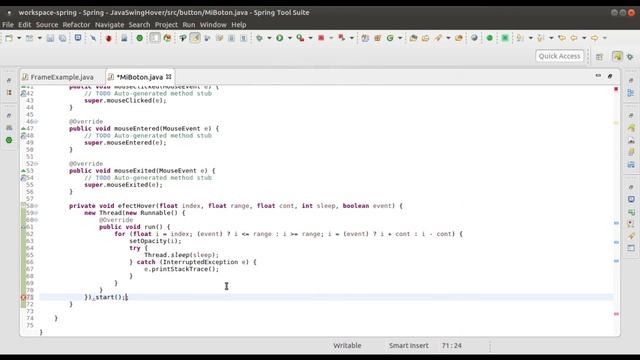Open the Window menu
The height and width of the screenshot is (360, 640).
(x=213, y=24)
